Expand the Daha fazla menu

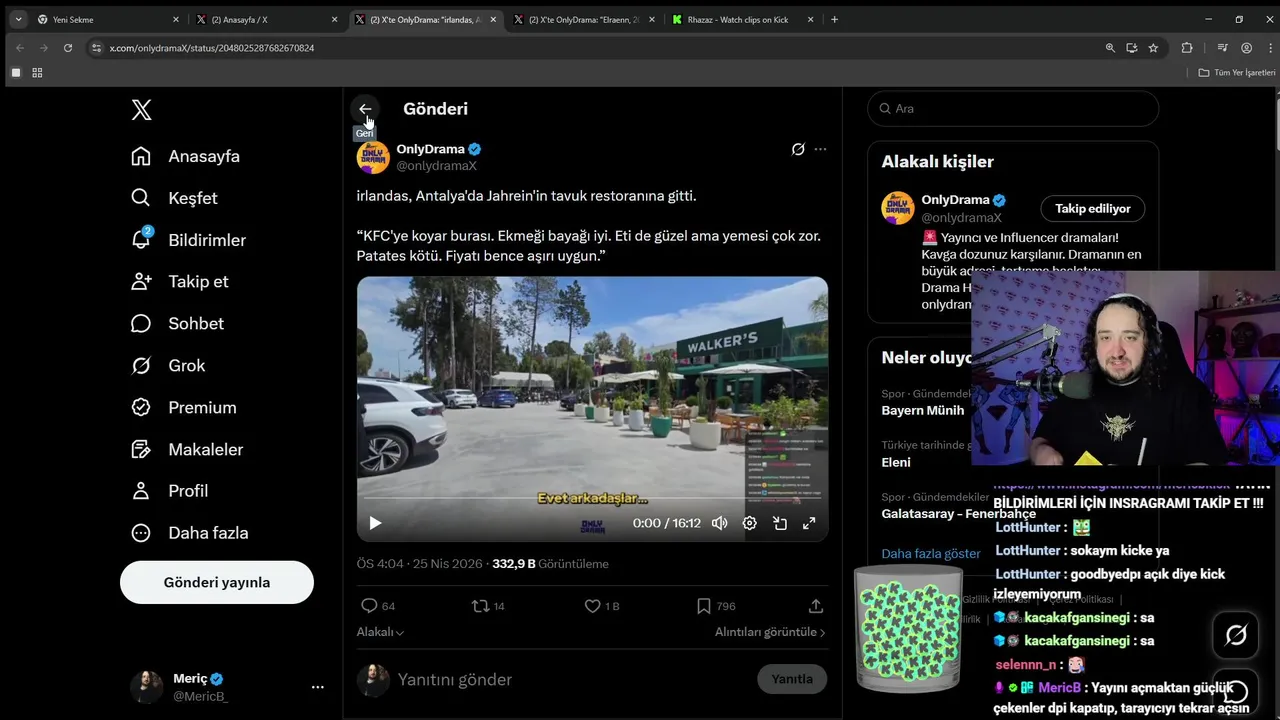(x=189, y=532)
